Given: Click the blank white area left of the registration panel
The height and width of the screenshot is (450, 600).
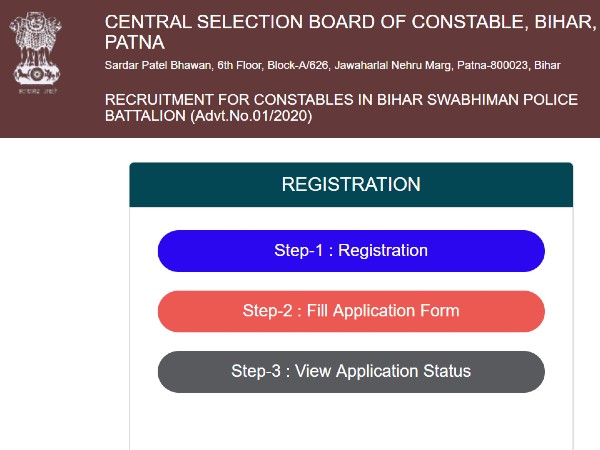Looking at the screenshot, I should (62, 300).
